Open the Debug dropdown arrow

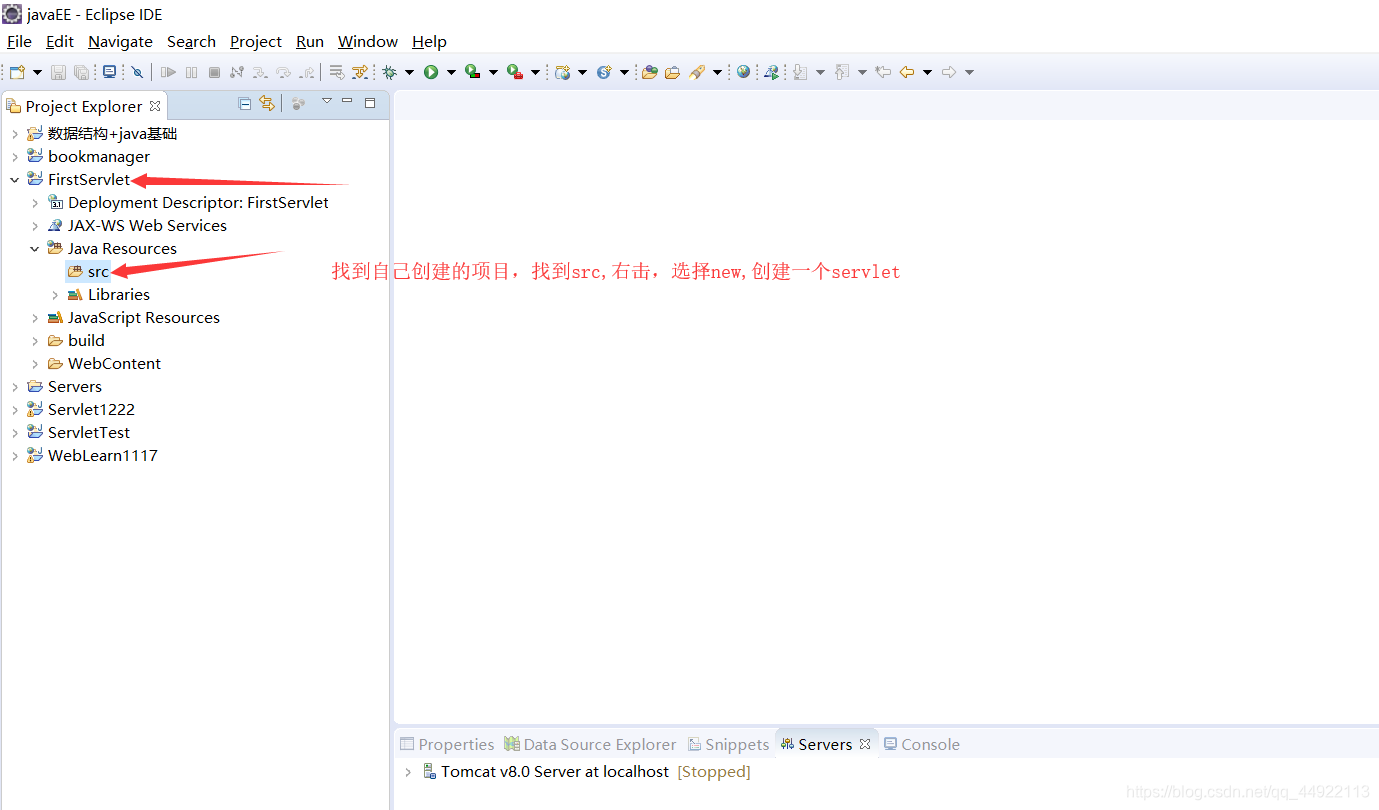point(409,72)
